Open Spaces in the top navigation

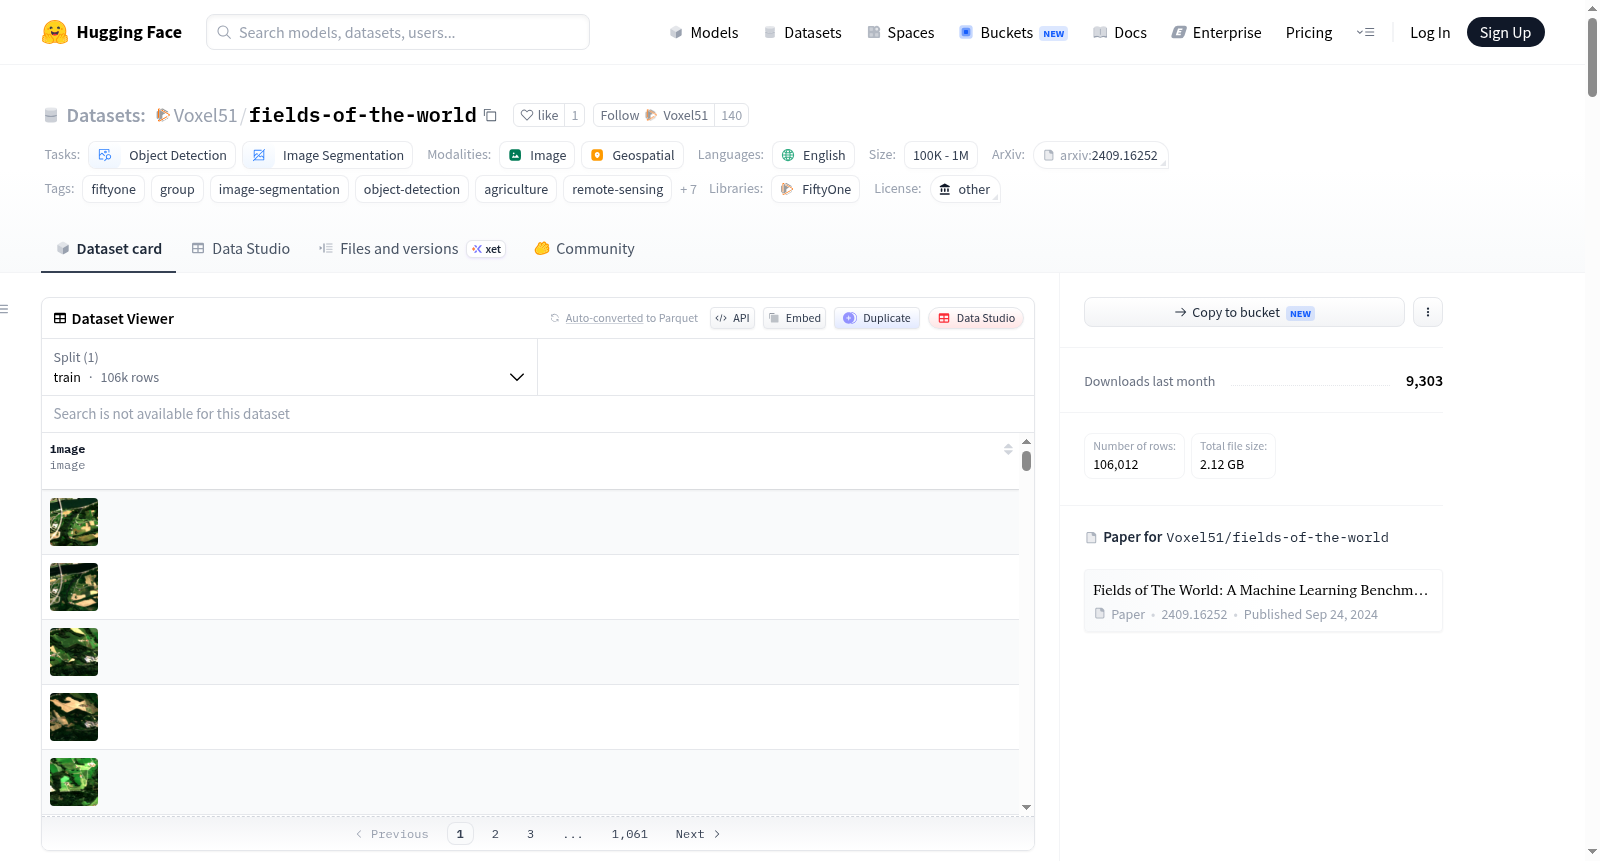pyautogui.click(x=900, y=32)
